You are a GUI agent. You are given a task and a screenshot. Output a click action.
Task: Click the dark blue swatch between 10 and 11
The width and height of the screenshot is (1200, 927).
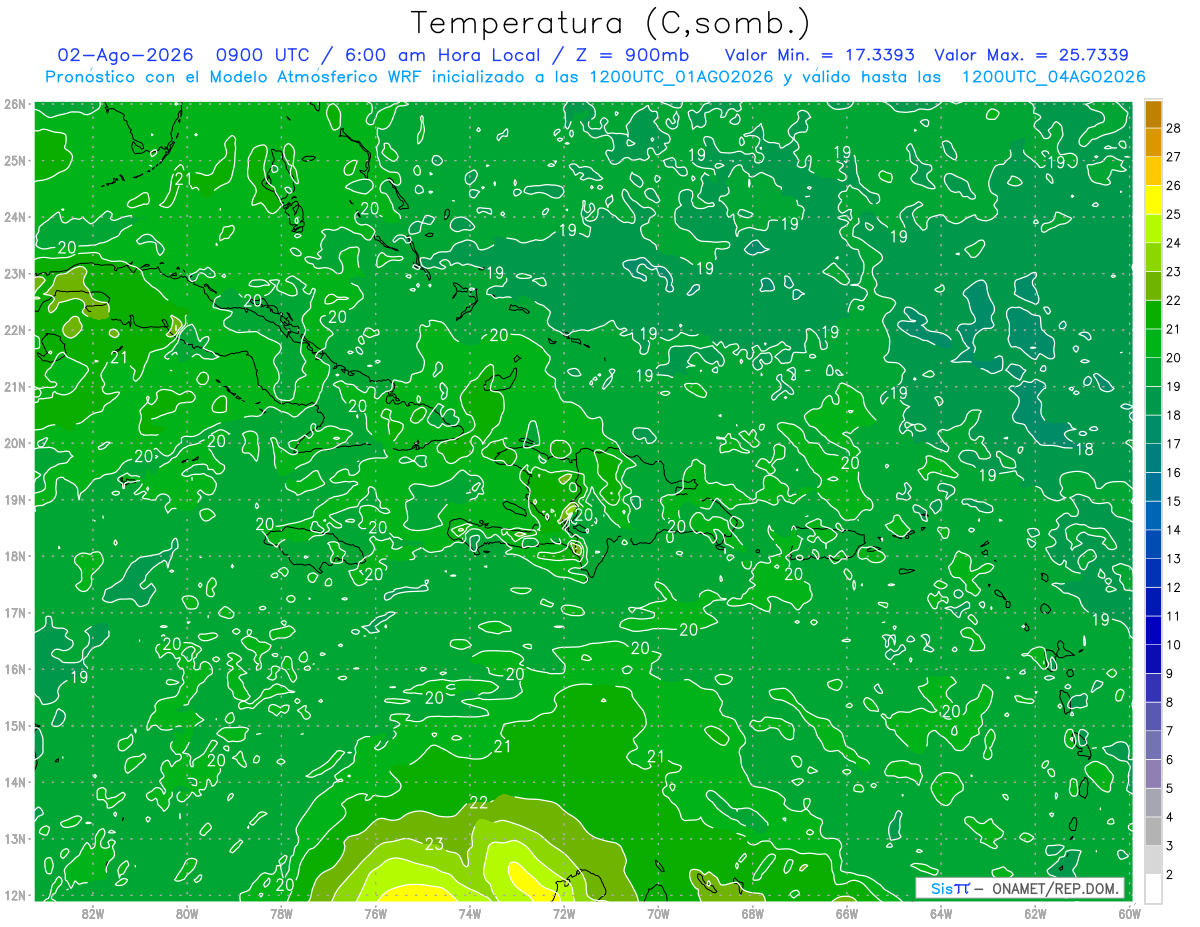1153,631
